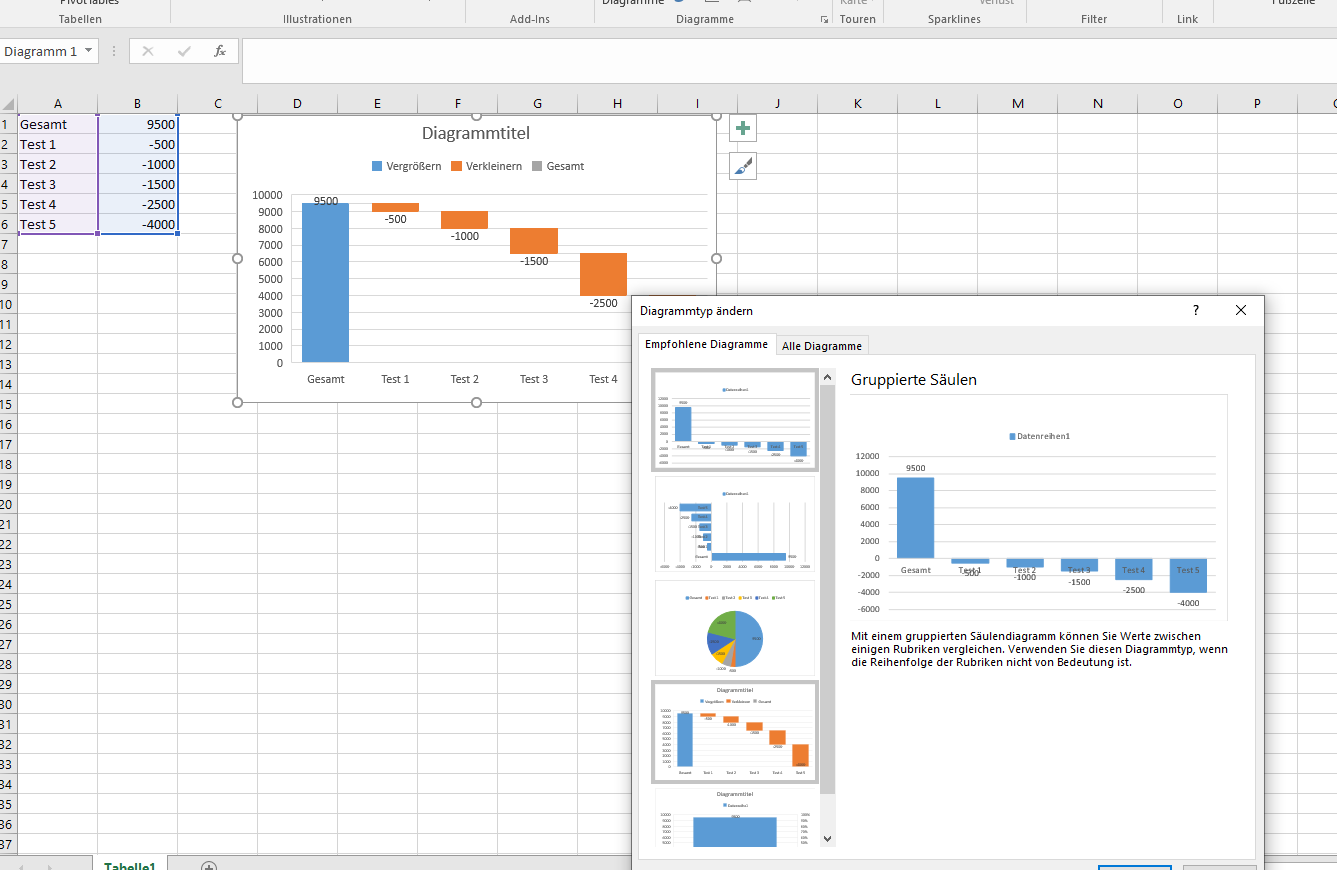Open the Name Box dropdown showing Diagramm 1
The width and height of the screenshot is (1337, 870).
(86, 51)
